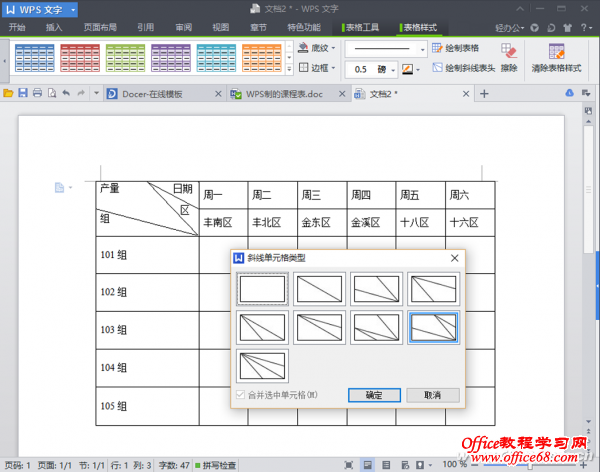Select the highlighted cell type in second row
Viewport: 600px width, 472px height.
tap(434, 327)
